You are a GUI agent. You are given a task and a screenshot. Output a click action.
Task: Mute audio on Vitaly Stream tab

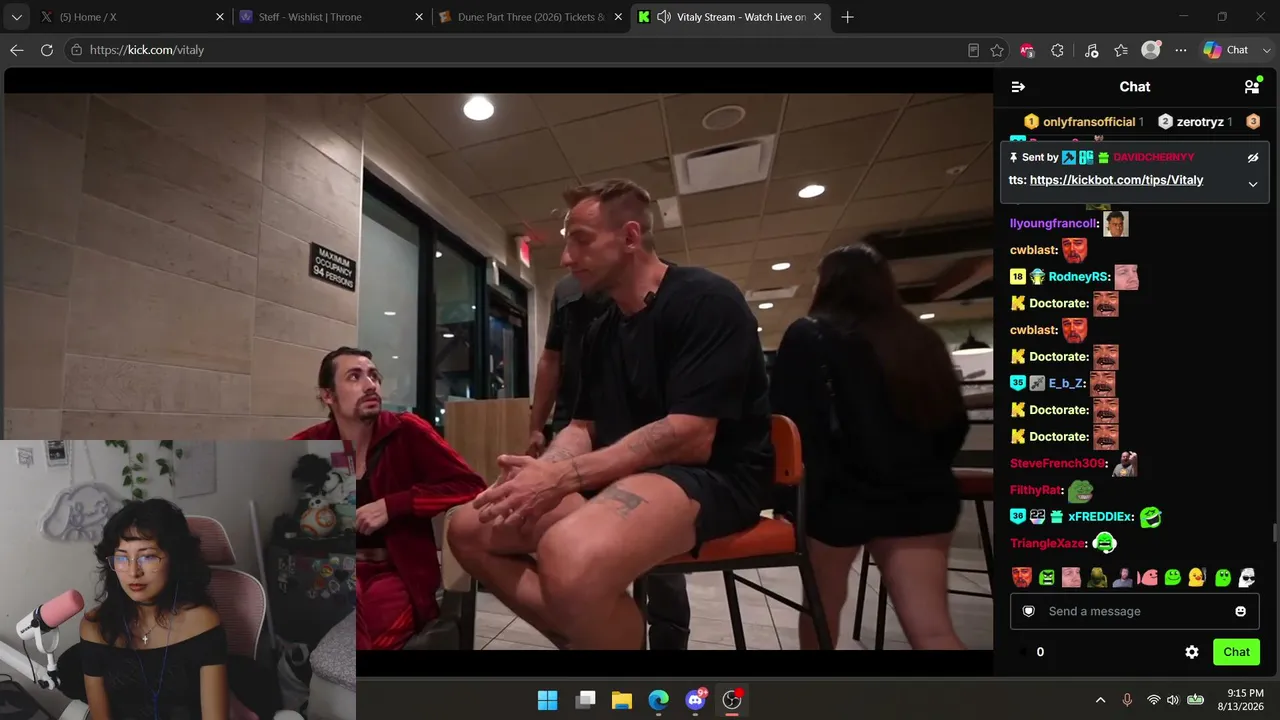point(664,17)
